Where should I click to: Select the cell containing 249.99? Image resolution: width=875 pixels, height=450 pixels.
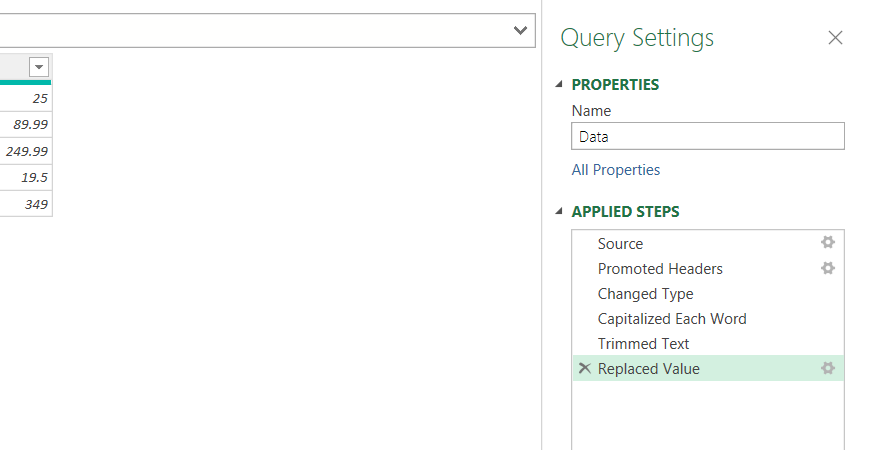[26, 151]
